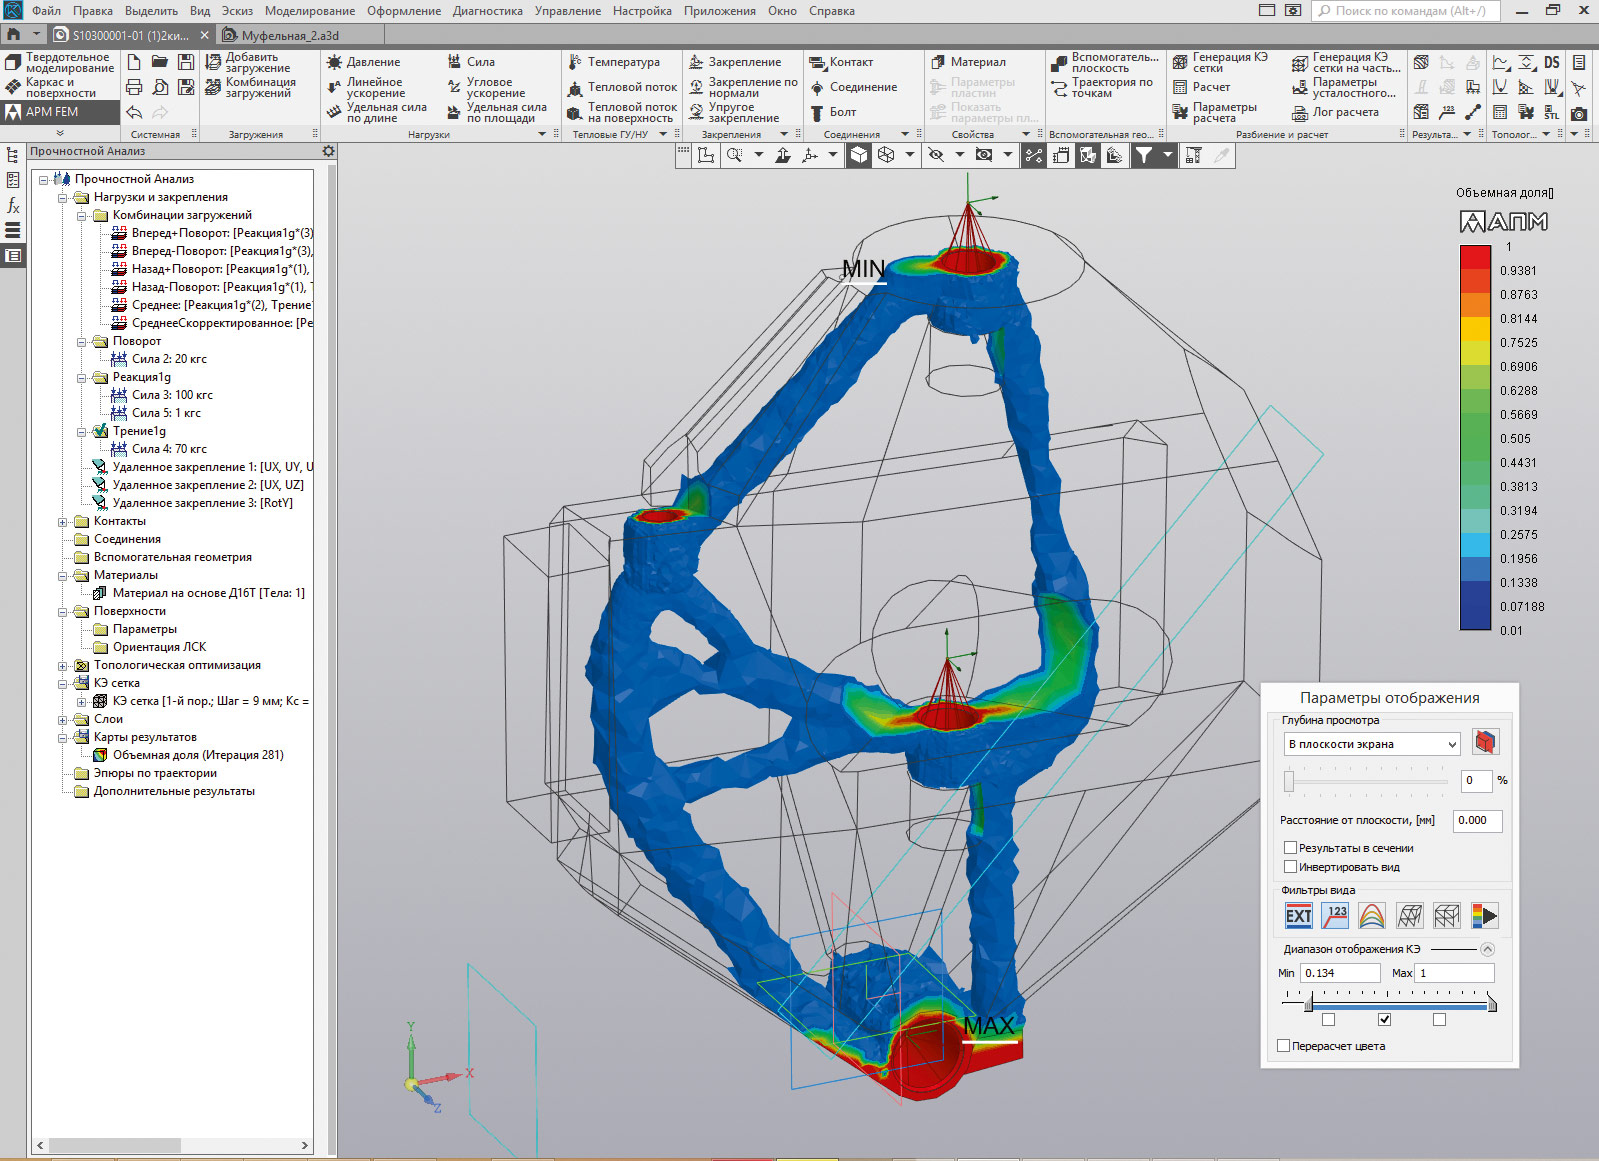The image size is (1599, 1161).
Task: Click the isolines rainbow filter icon
Action: [x=1372, y=915]
